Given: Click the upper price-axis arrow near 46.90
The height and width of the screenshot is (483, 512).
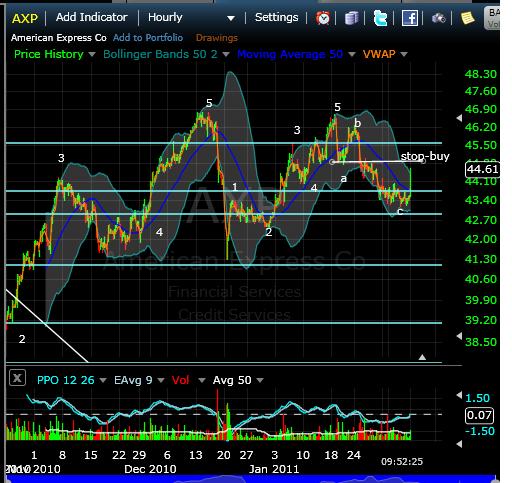Looking at the screenshot, I should click(x=459, y=118).
